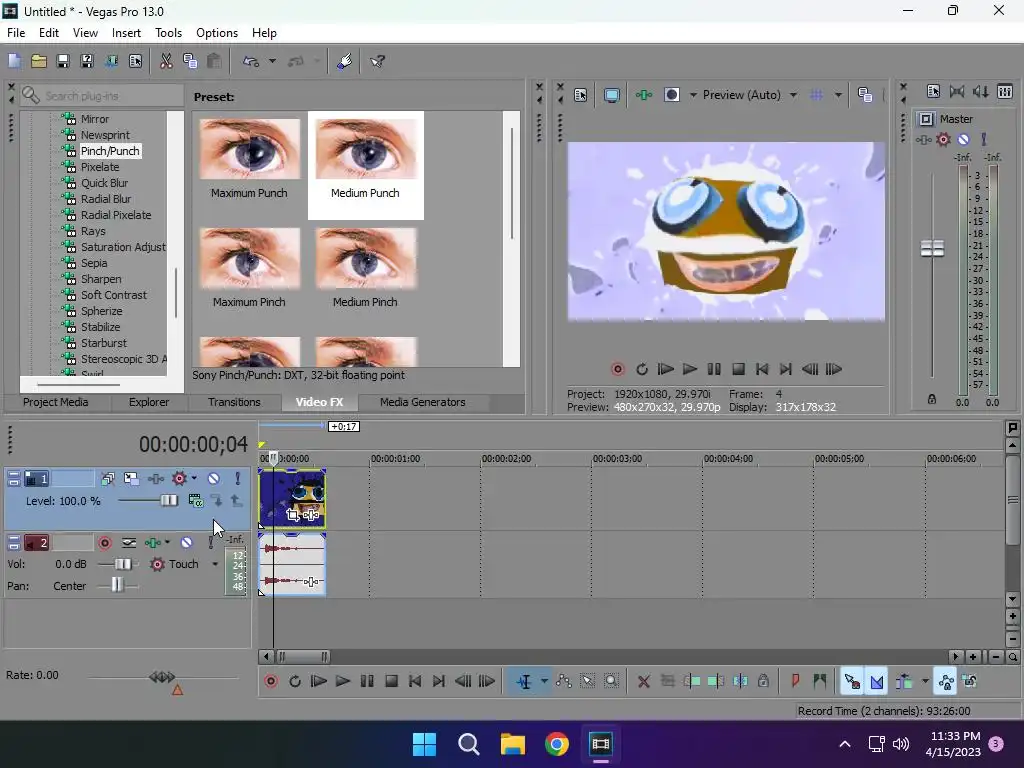Mute audio track 2
The image size is (1024, 768).
coord(187,543)
